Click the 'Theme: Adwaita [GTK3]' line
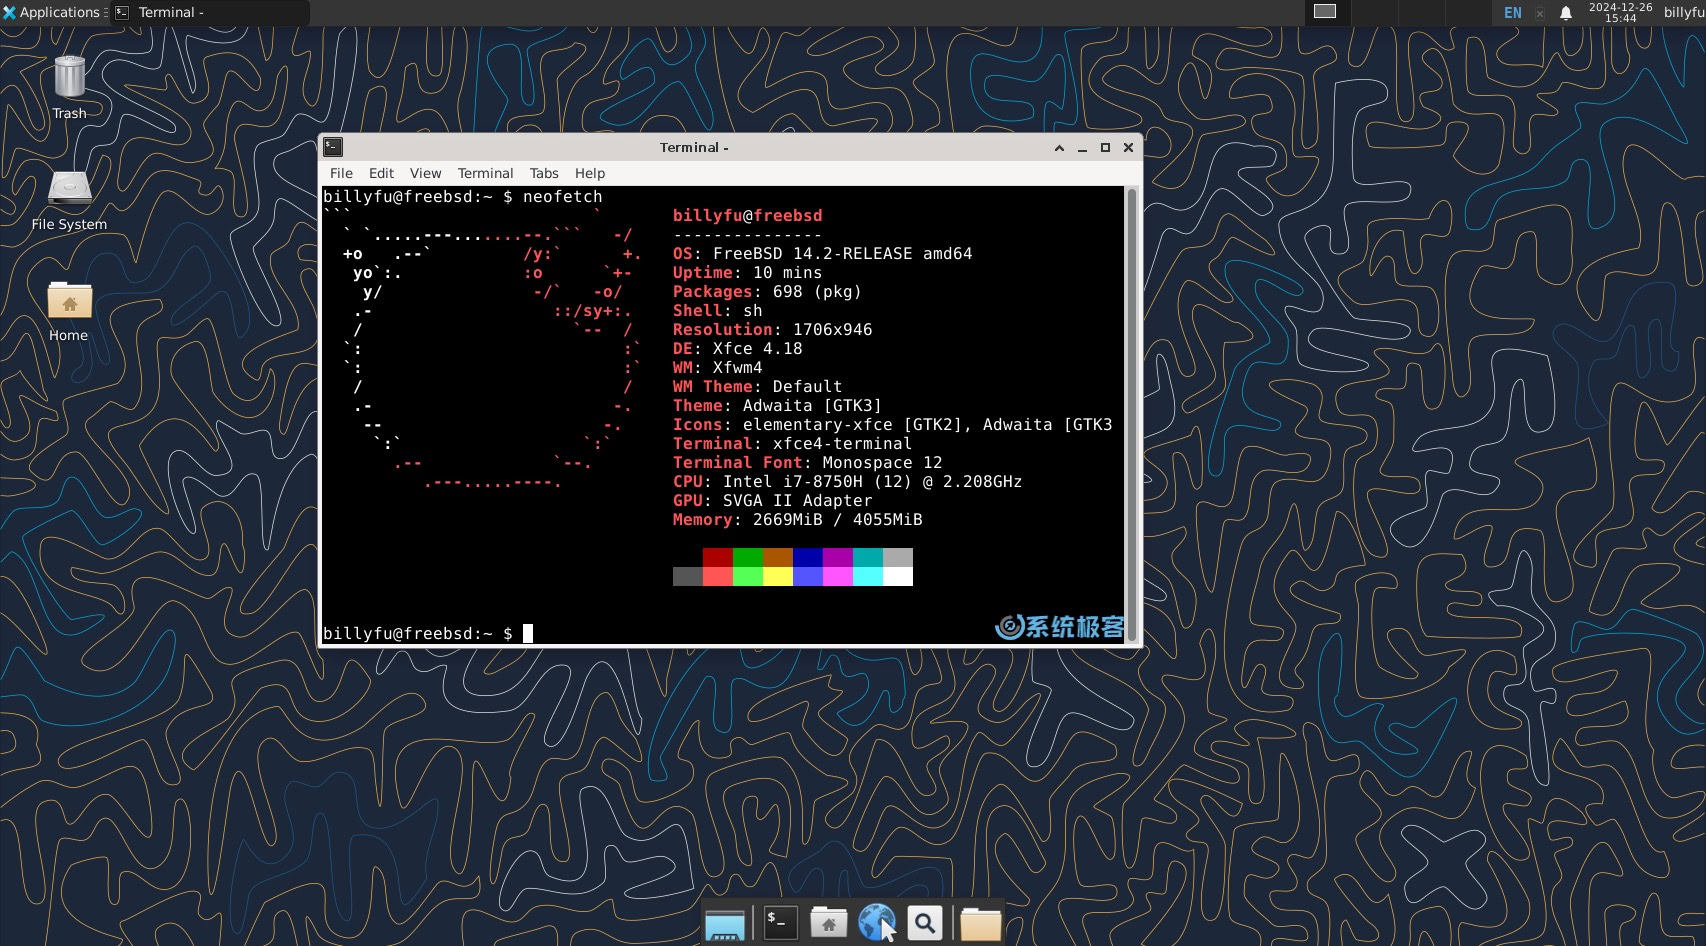Screen dimensions: 1706x946 click(x=777, y=406)
